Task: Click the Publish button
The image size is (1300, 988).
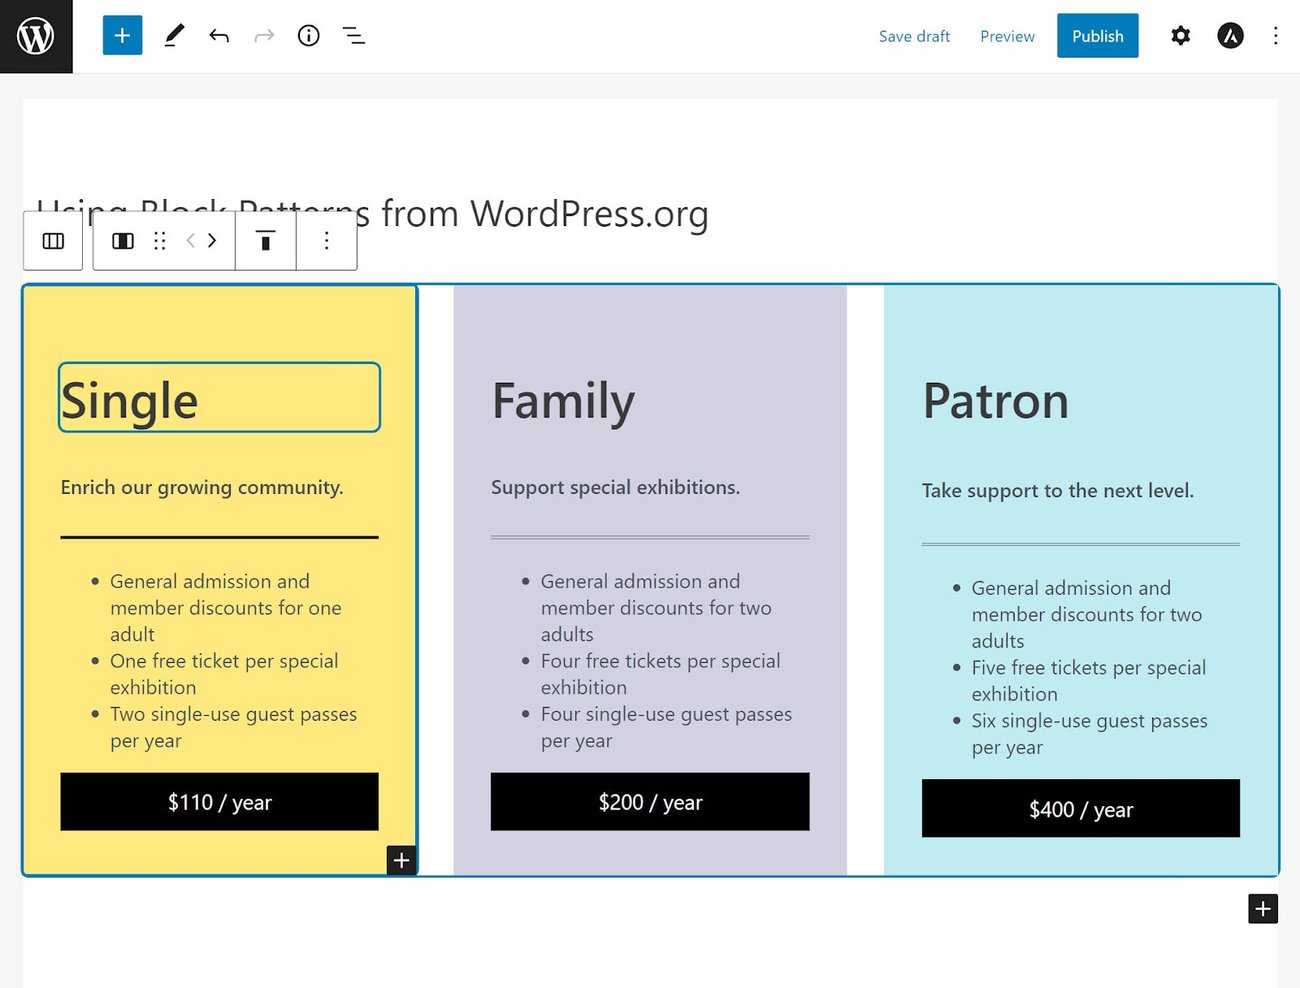Action: click(1097, 35)
